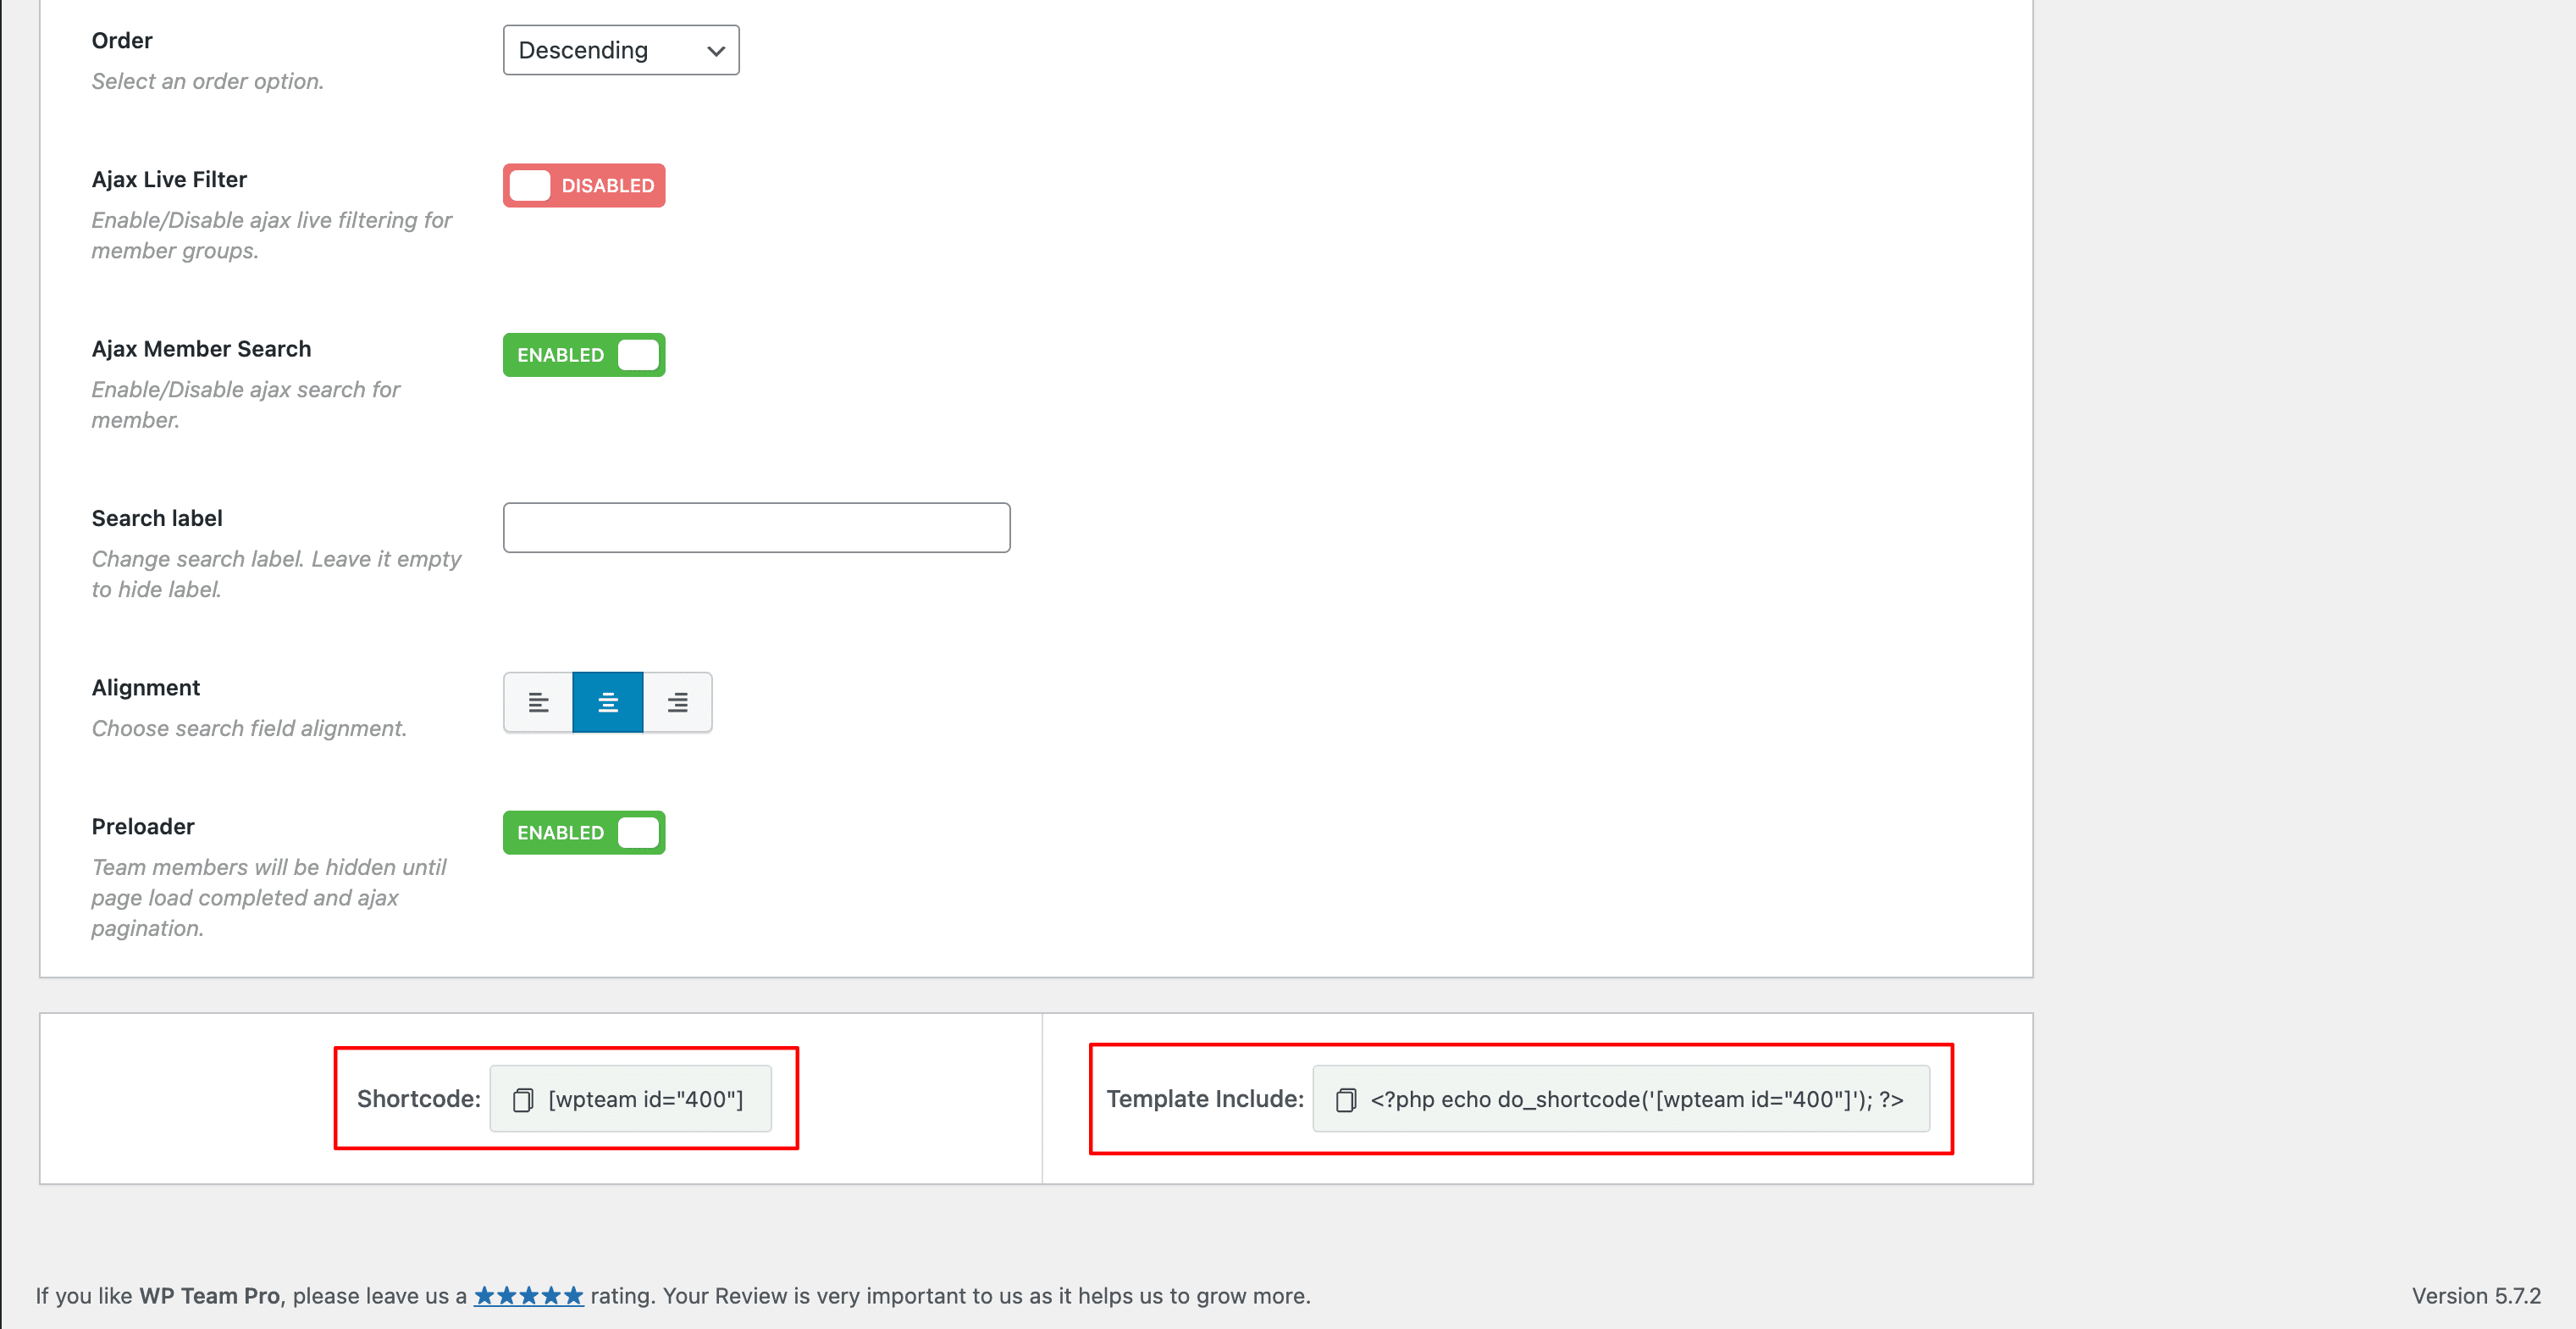The width and height of the screenshot is (2576, 1329).
Task: Copy the [wpteam id="400"] shortcode text
Action: (x=646, y=1099)
